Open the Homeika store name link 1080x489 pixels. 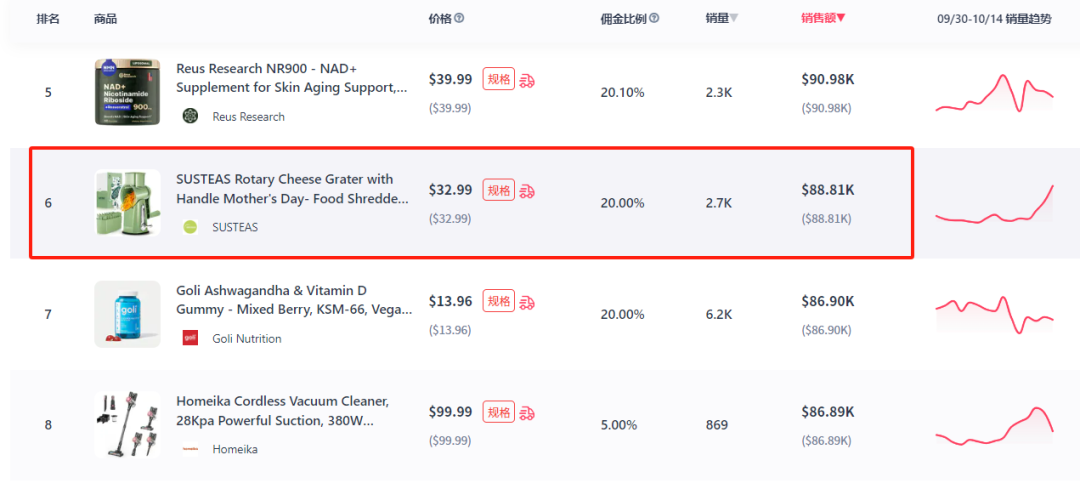(235, 449)
